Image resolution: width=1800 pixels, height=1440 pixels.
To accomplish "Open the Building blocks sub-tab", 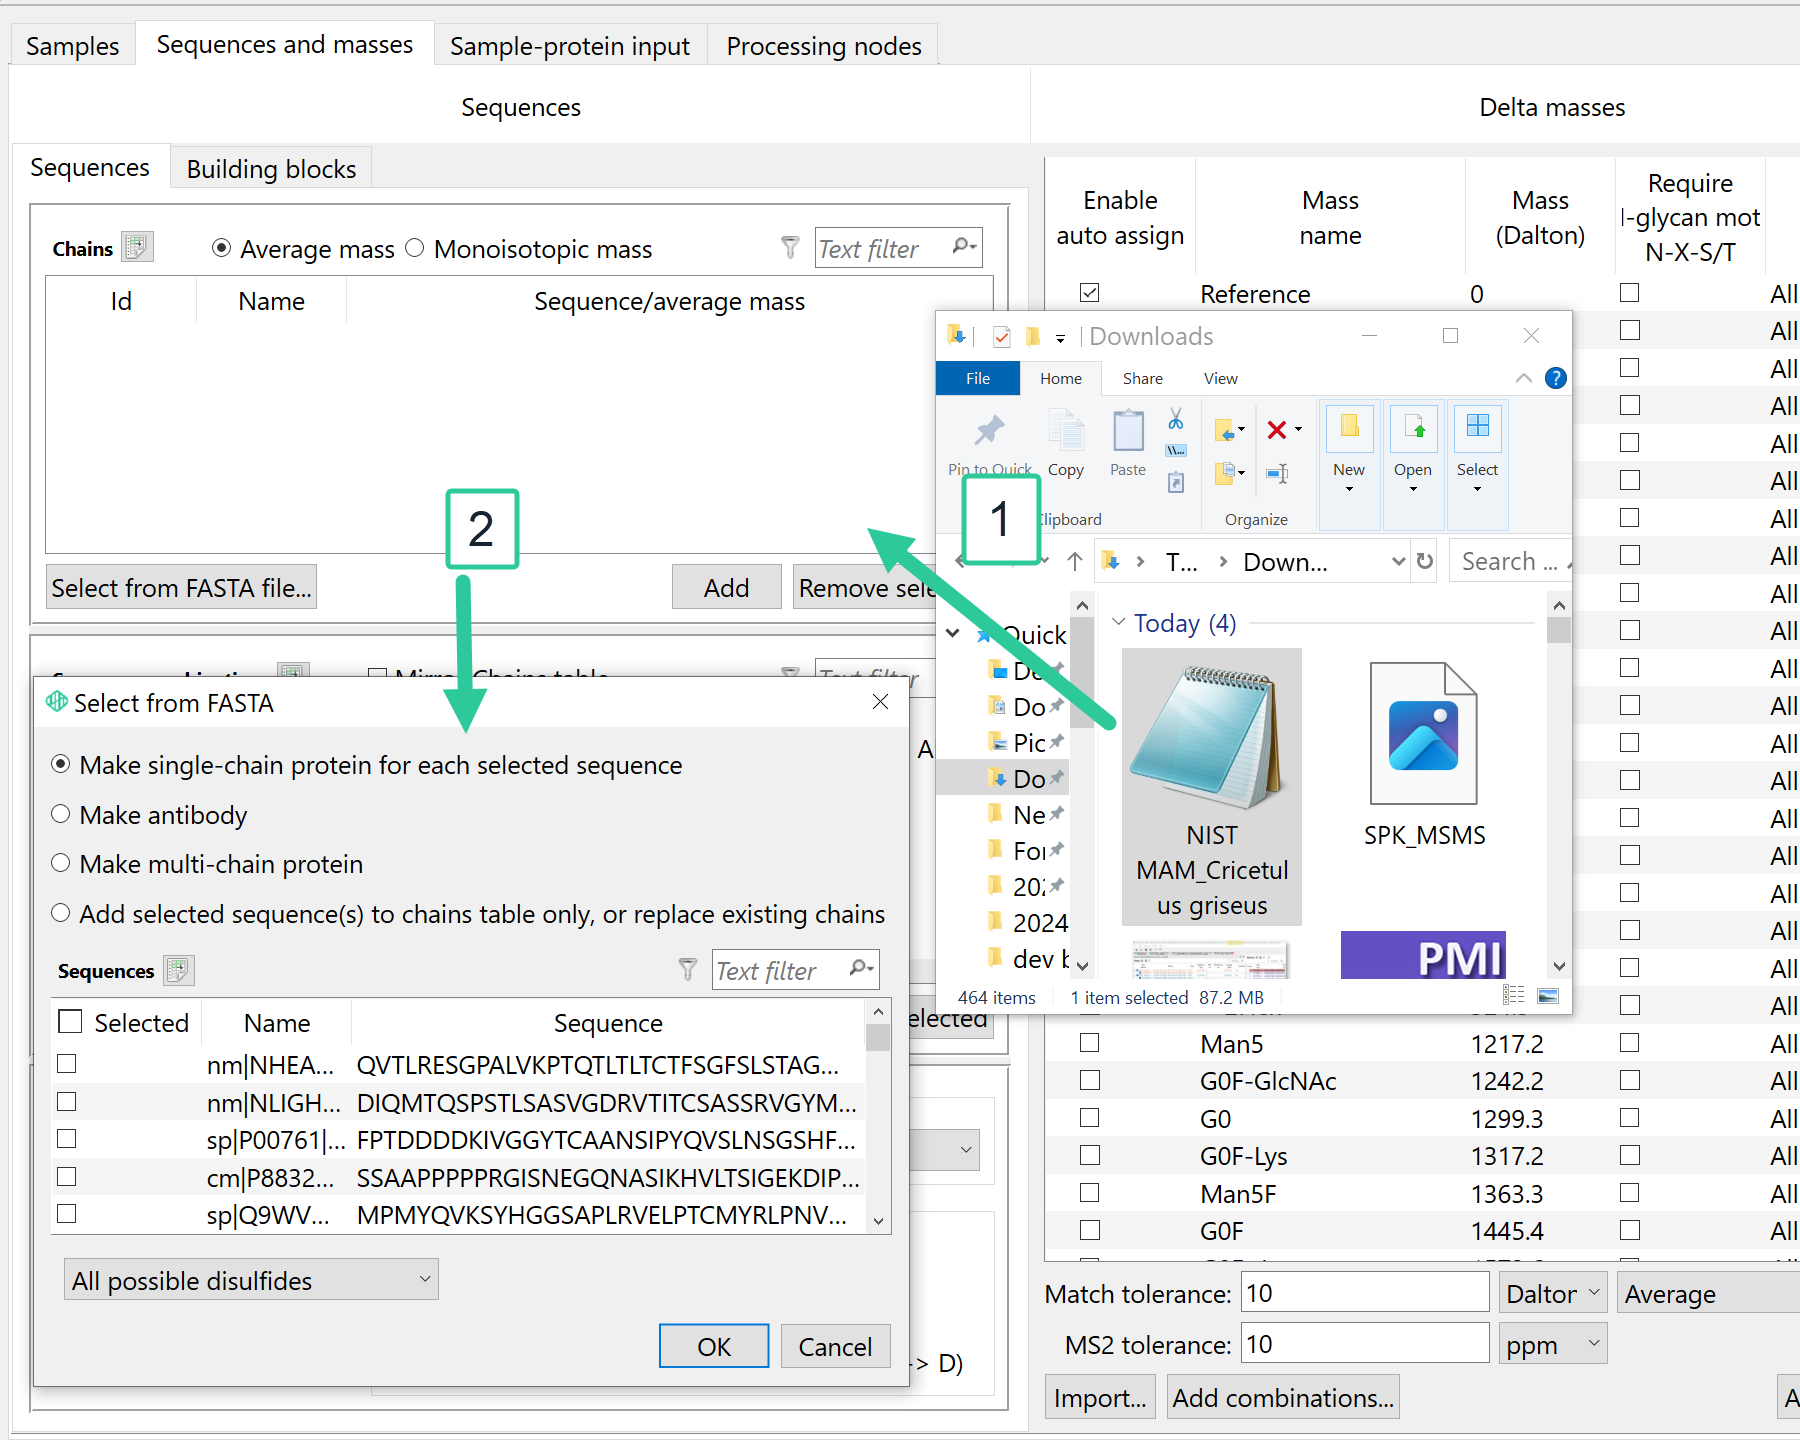I will click(x=271, y=169).
